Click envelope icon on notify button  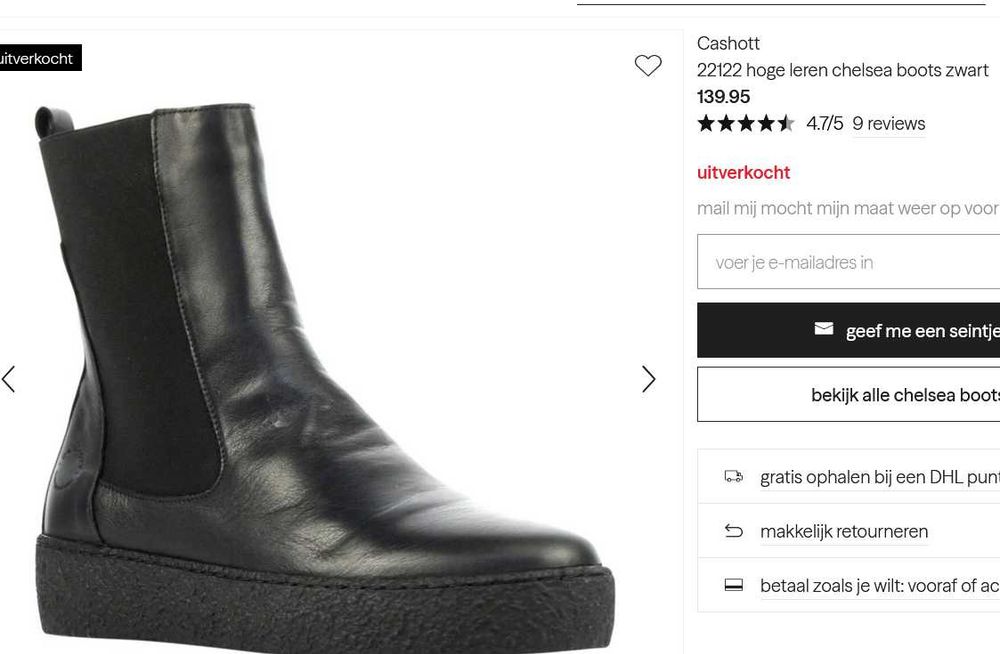tap(824, 329)
